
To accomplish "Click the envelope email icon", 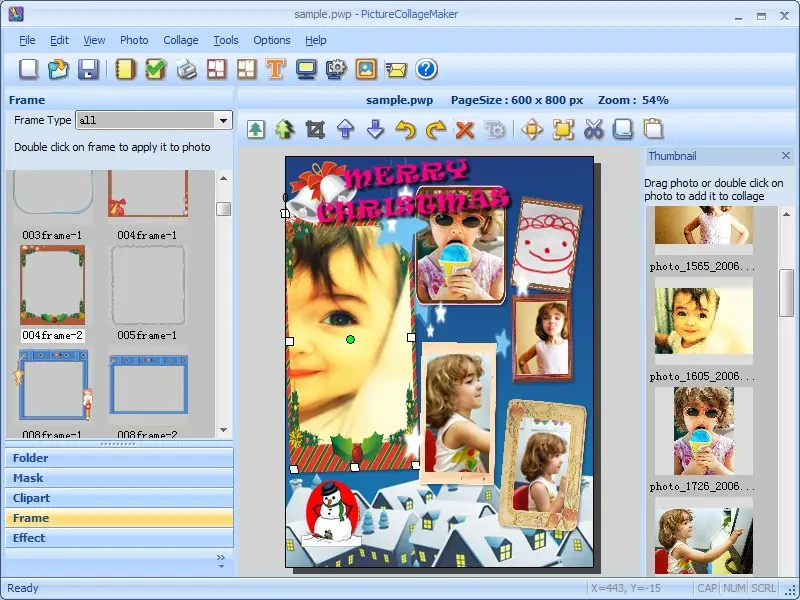I will 396,69.
